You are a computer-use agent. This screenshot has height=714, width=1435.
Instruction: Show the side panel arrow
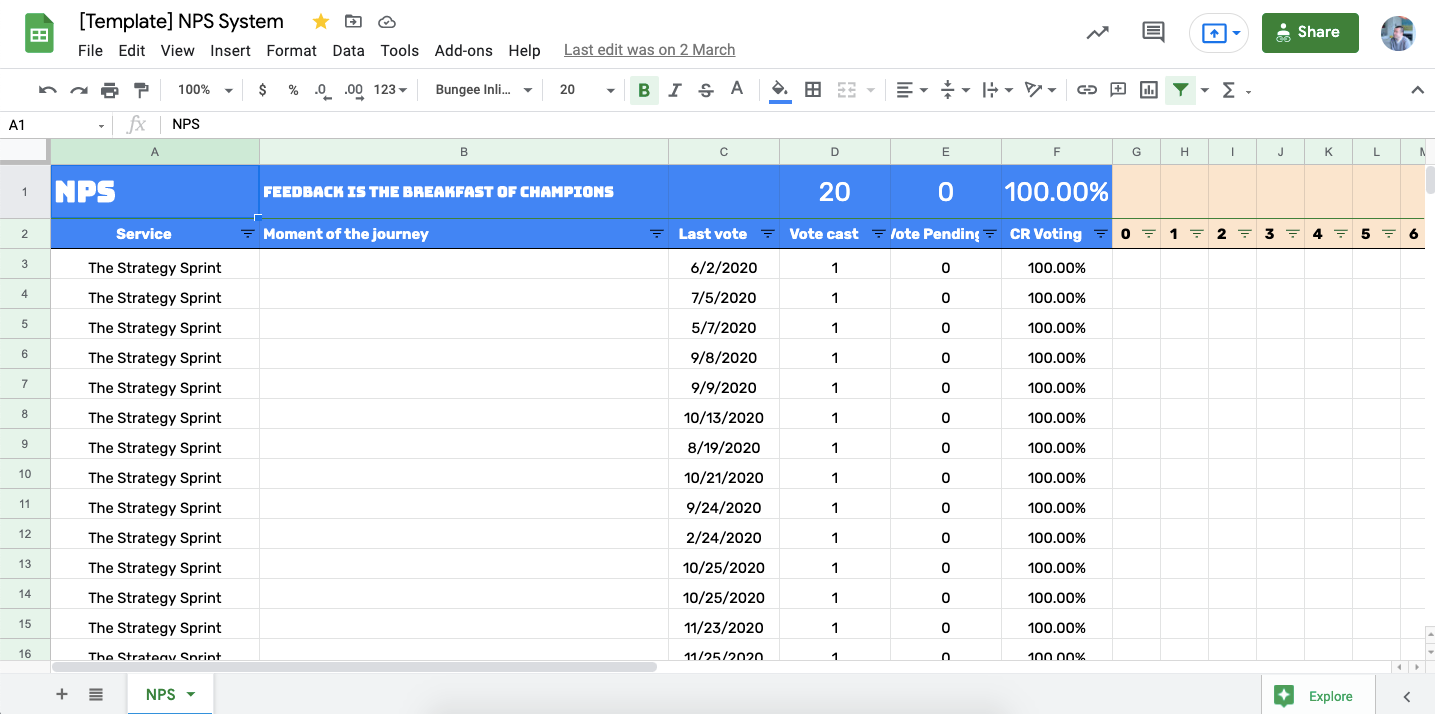tap(1407, 696)
